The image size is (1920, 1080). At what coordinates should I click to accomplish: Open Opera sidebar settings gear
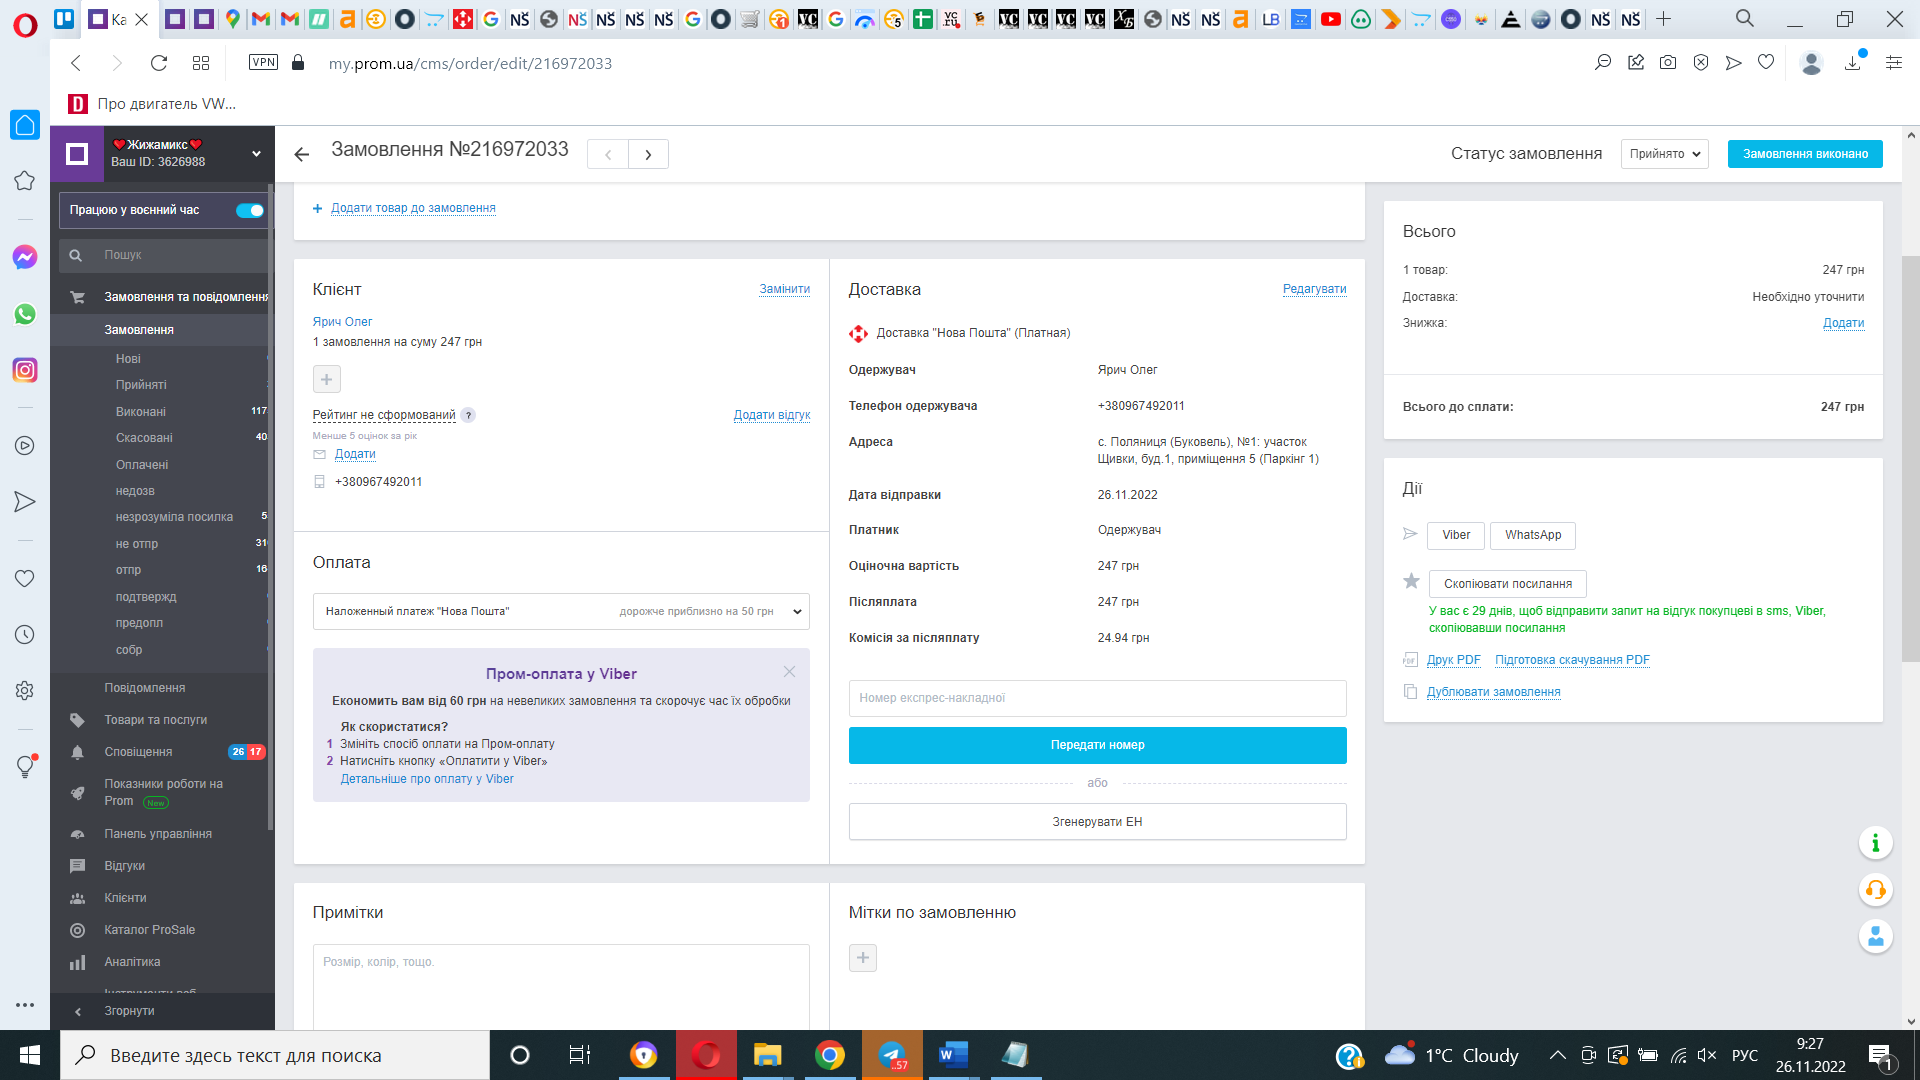click(x=25, y=691)
